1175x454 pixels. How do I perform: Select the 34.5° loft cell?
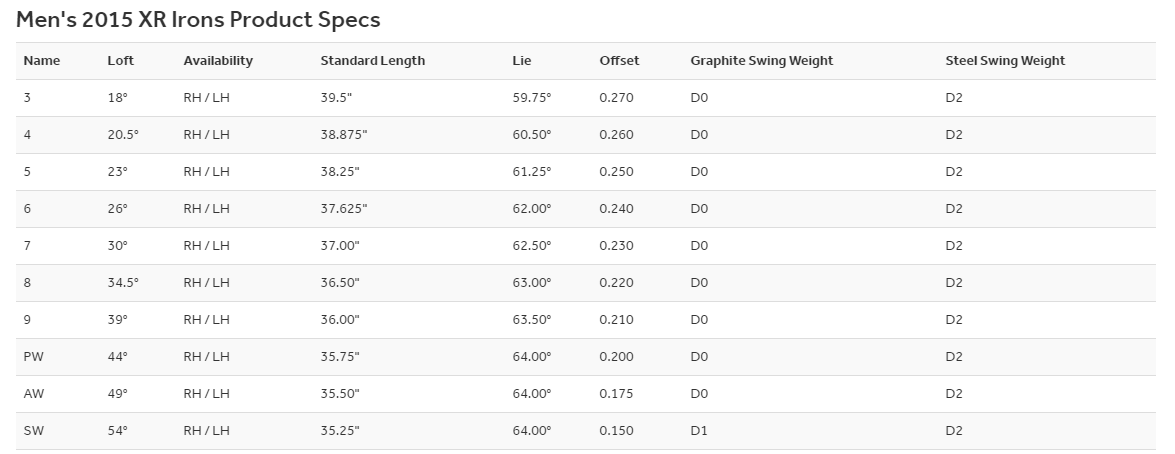[123, 282]
